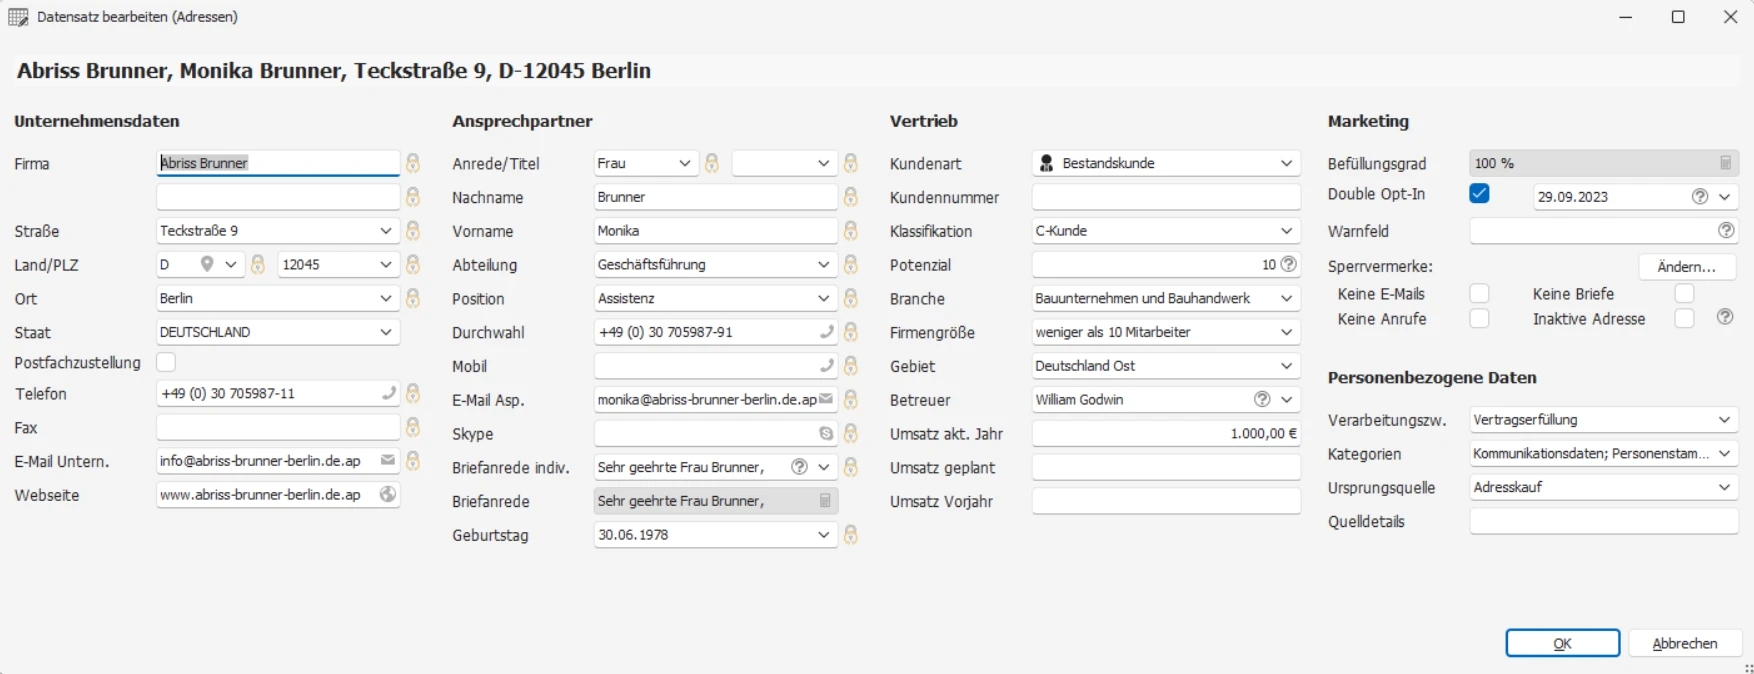Screen dimensions: 1754x674
Task: Click the lock icon beside Skype field
Action: (851, 433)
